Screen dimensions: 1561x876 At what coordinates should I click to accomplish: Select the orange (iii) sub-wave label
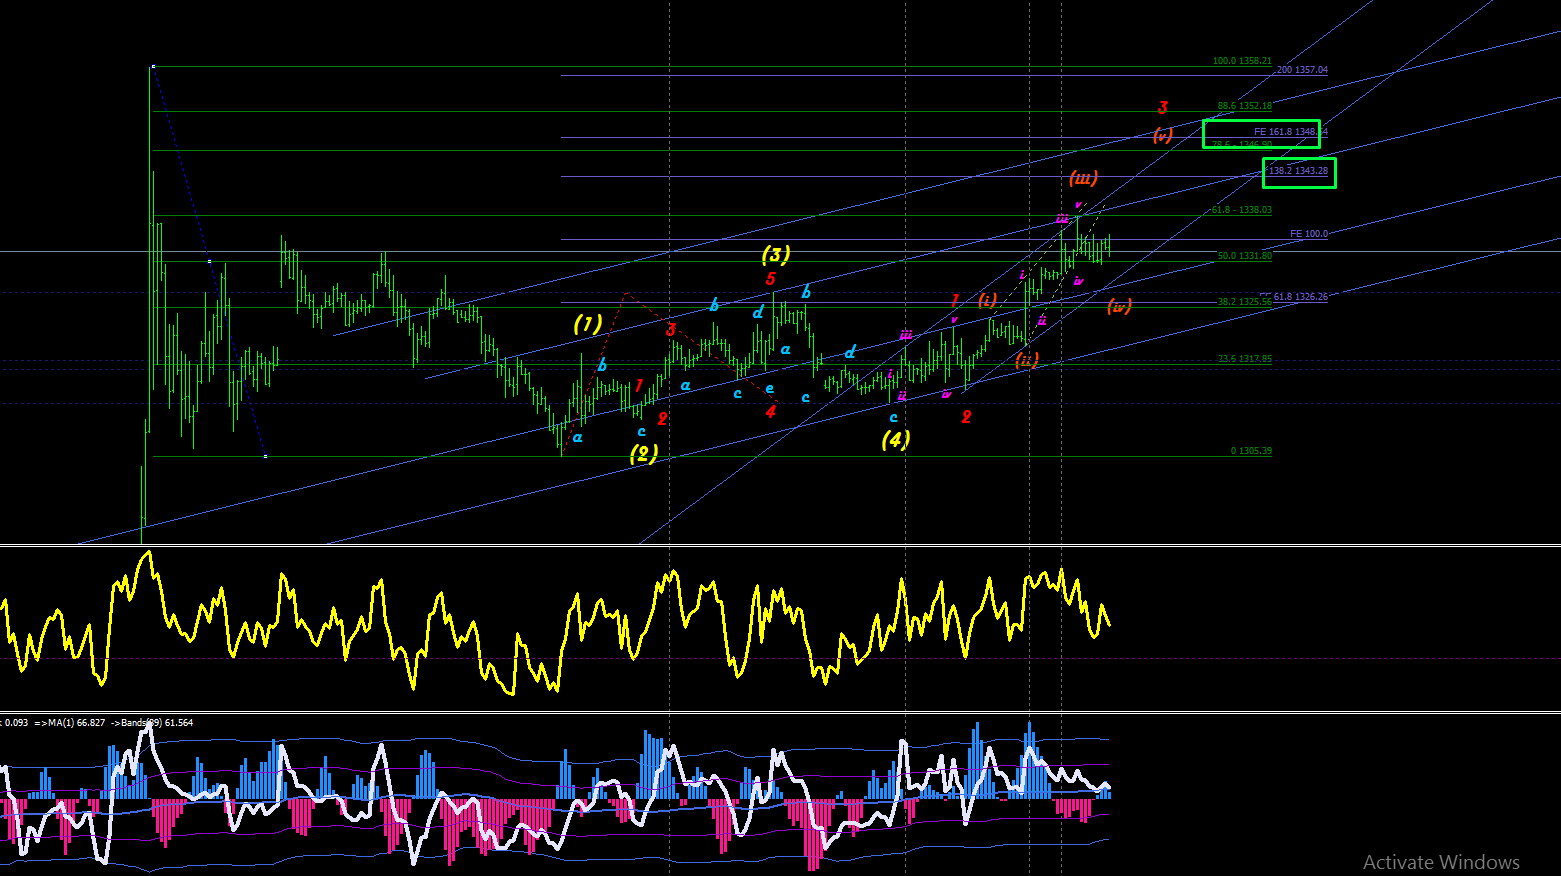pos(1083,178)
